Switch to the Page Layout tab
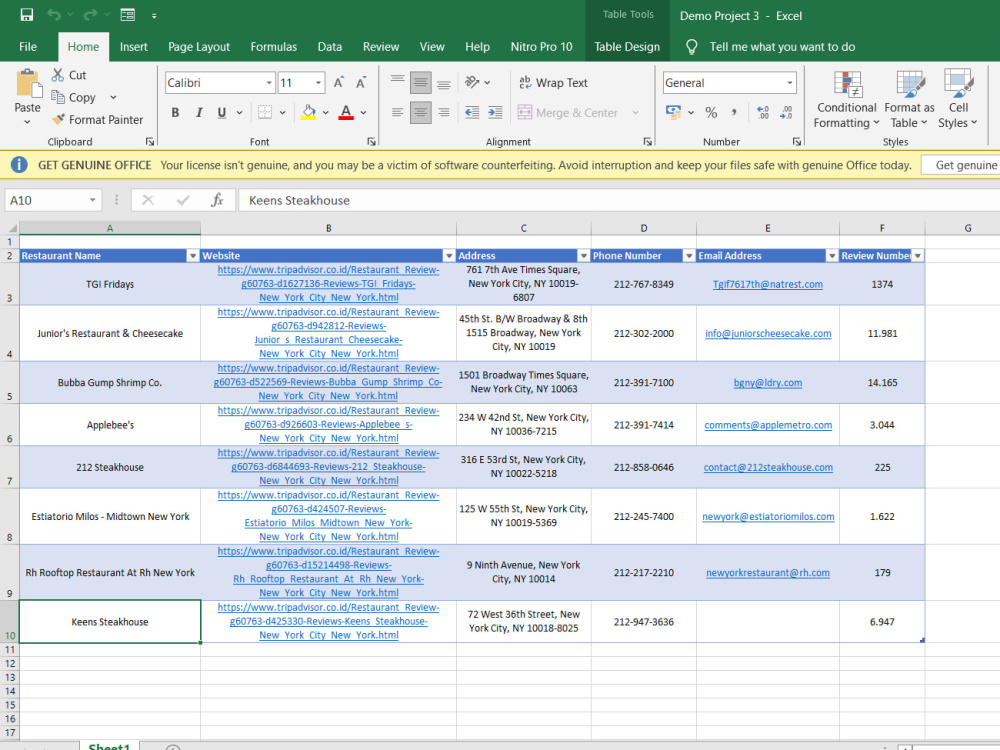Viewport: 1000px width, 750px height. pyautogui.click(x=199, y=47)
